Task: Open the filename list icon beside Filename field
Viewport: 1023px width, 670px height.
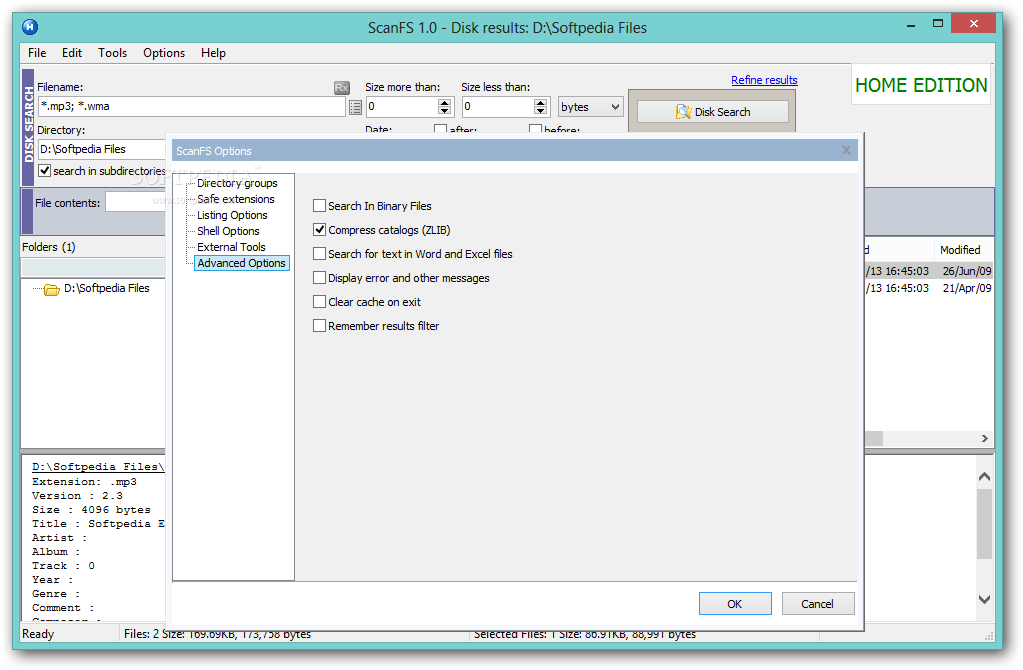Action: point(356,107)
